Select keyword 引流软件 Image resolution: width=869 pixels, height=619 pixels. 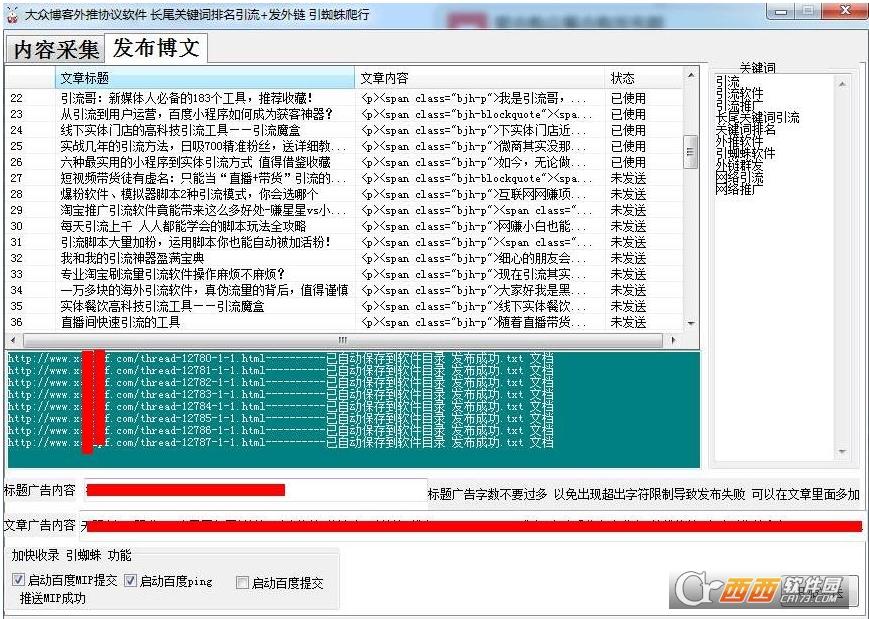tap(739, 94)
